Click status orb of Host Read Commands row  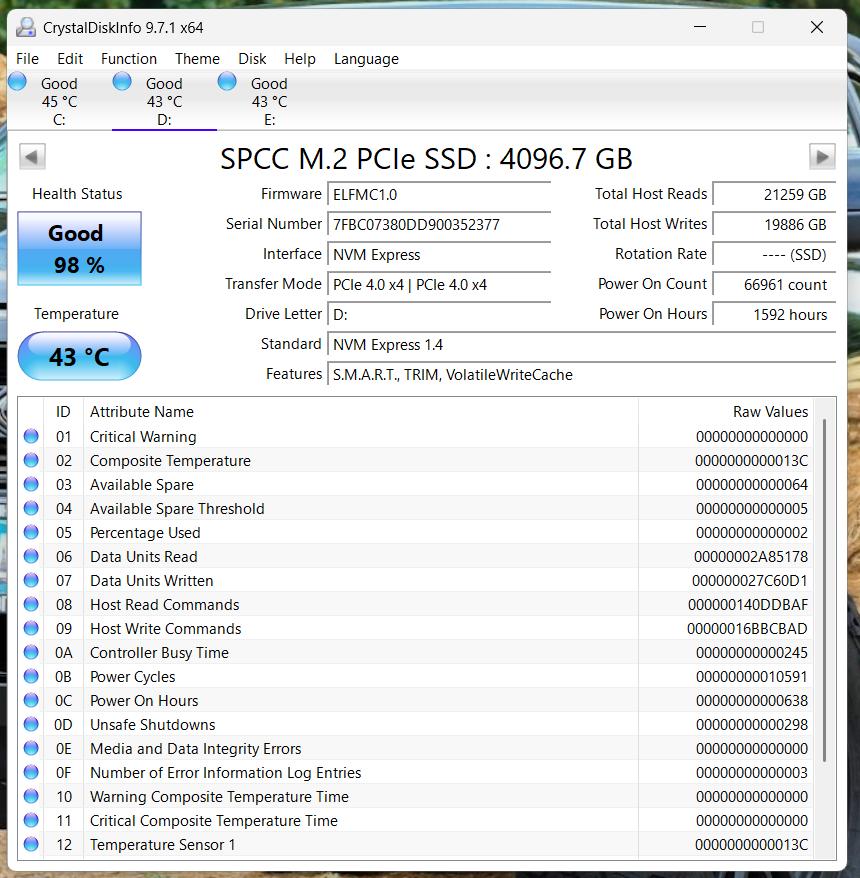pos(31,605)
